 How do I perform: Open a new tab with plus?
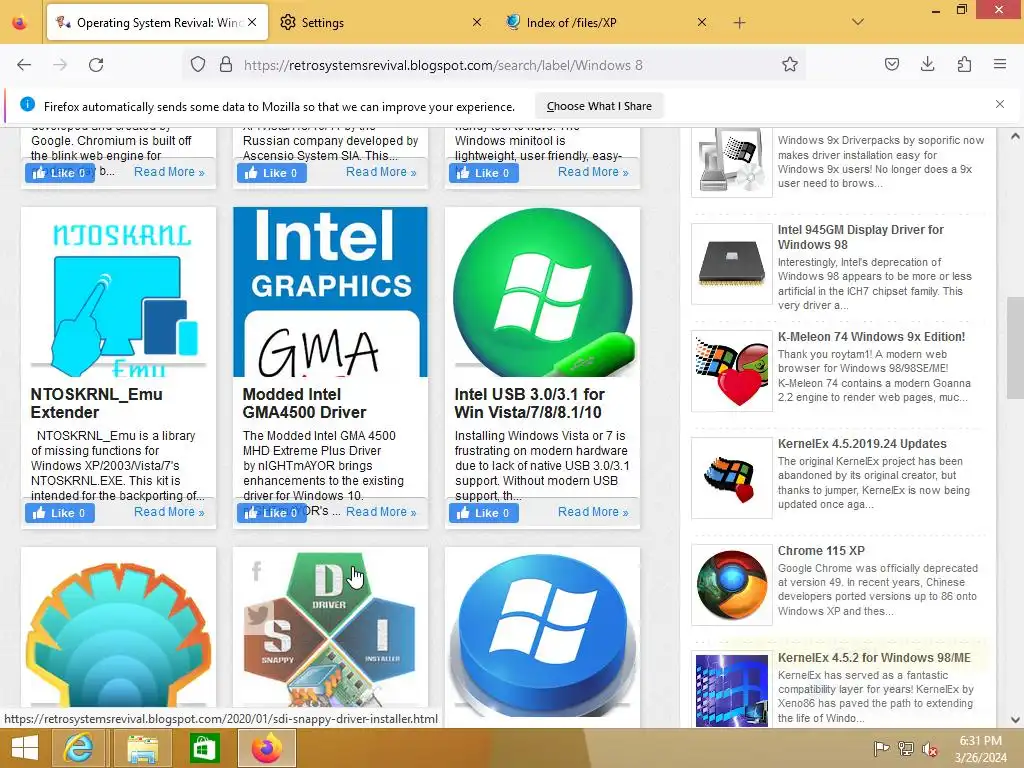(739, 23)
